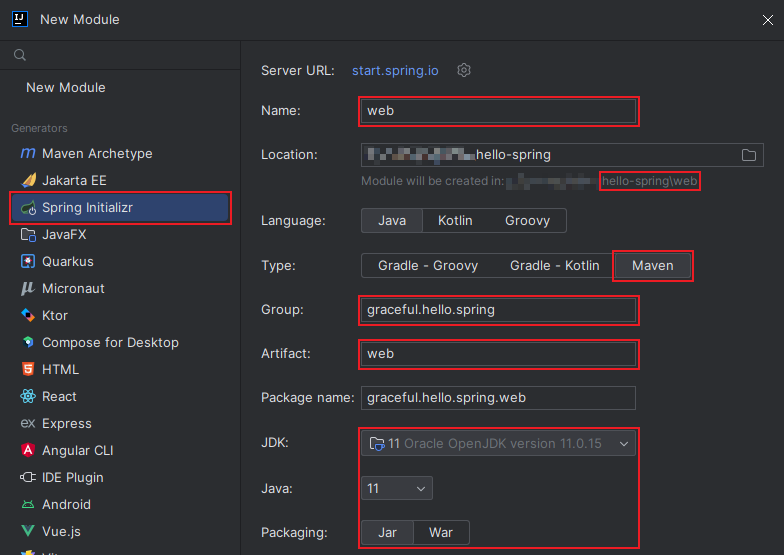784x555 pixels.
Task: Open the JDK version dropdown
Action: pos(498,444)
